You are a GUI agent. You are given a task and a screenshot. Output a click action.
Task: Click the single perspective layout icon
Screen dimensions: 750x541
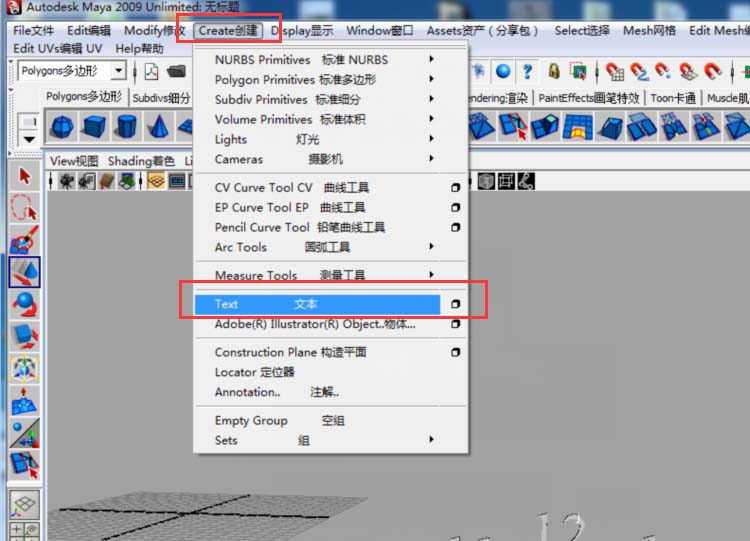[x=24, y=504]
